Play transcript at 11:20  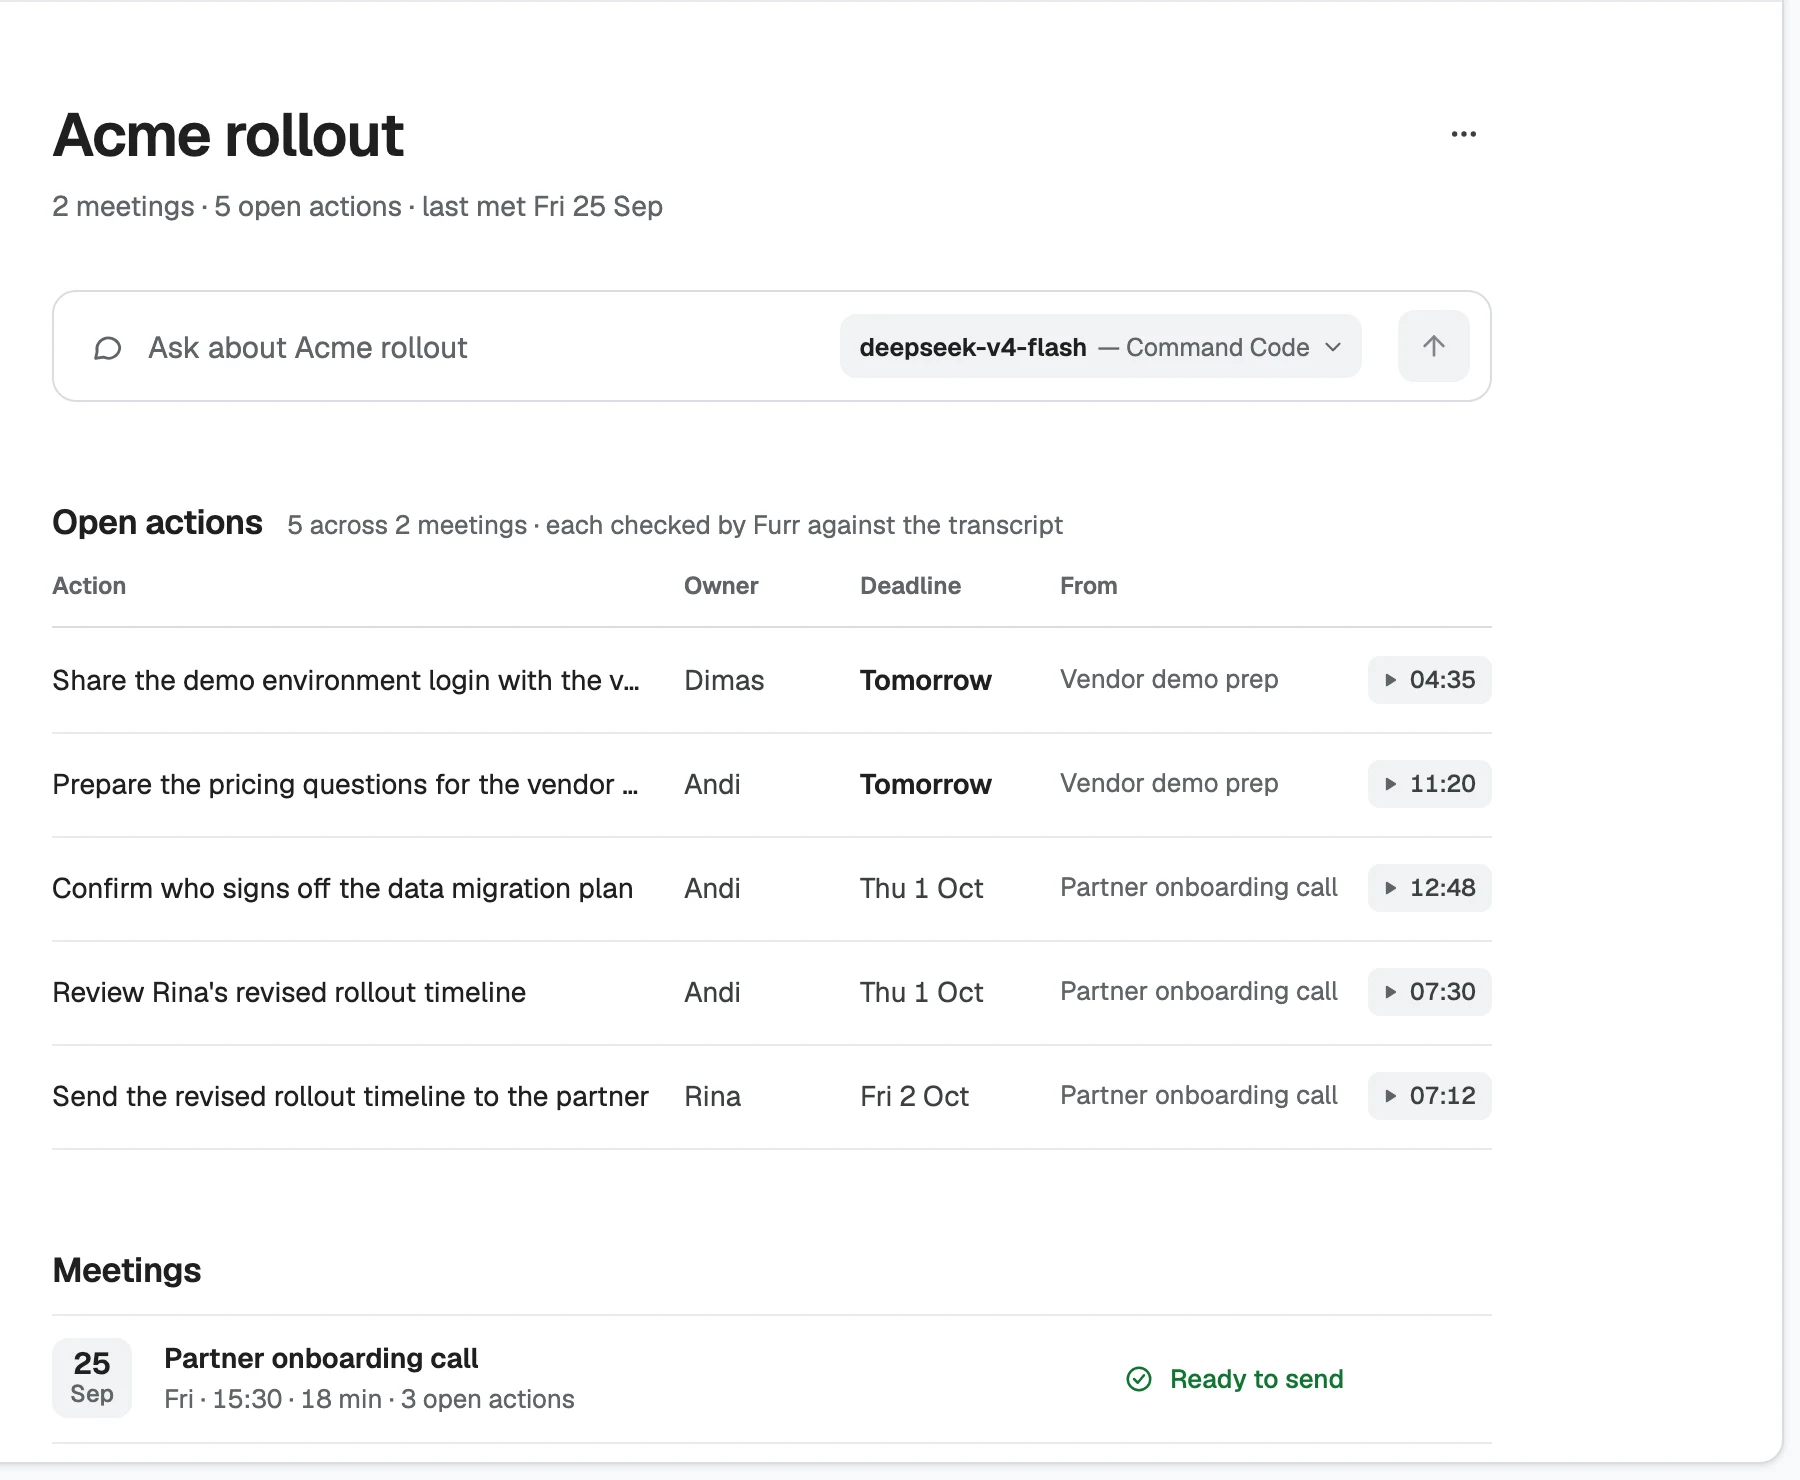[1429, 784]
